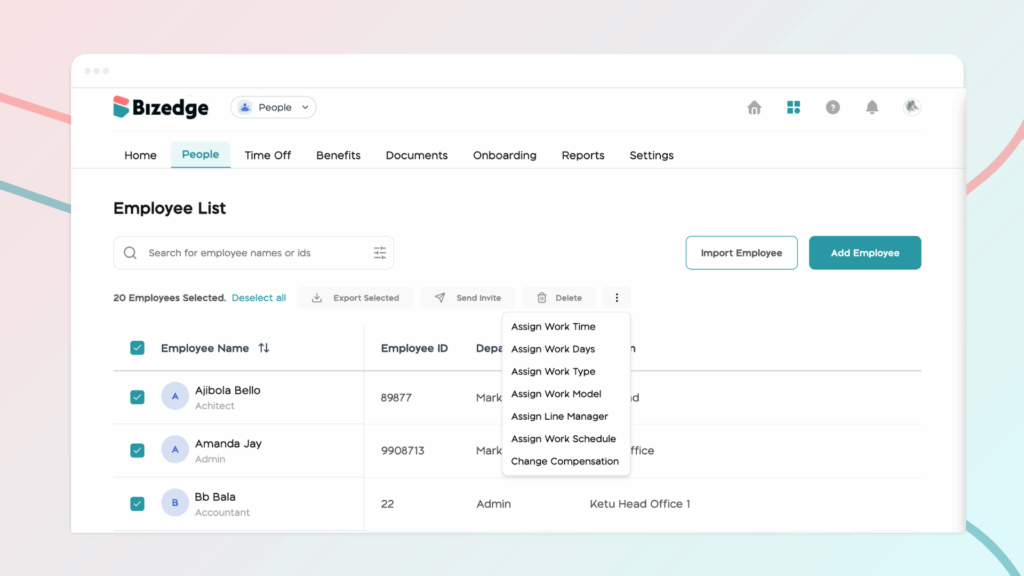The height and width of the screenshot is (576, 1024).
Task: Deselect Bb Bala's checkbox
Action: pos(137,504)
